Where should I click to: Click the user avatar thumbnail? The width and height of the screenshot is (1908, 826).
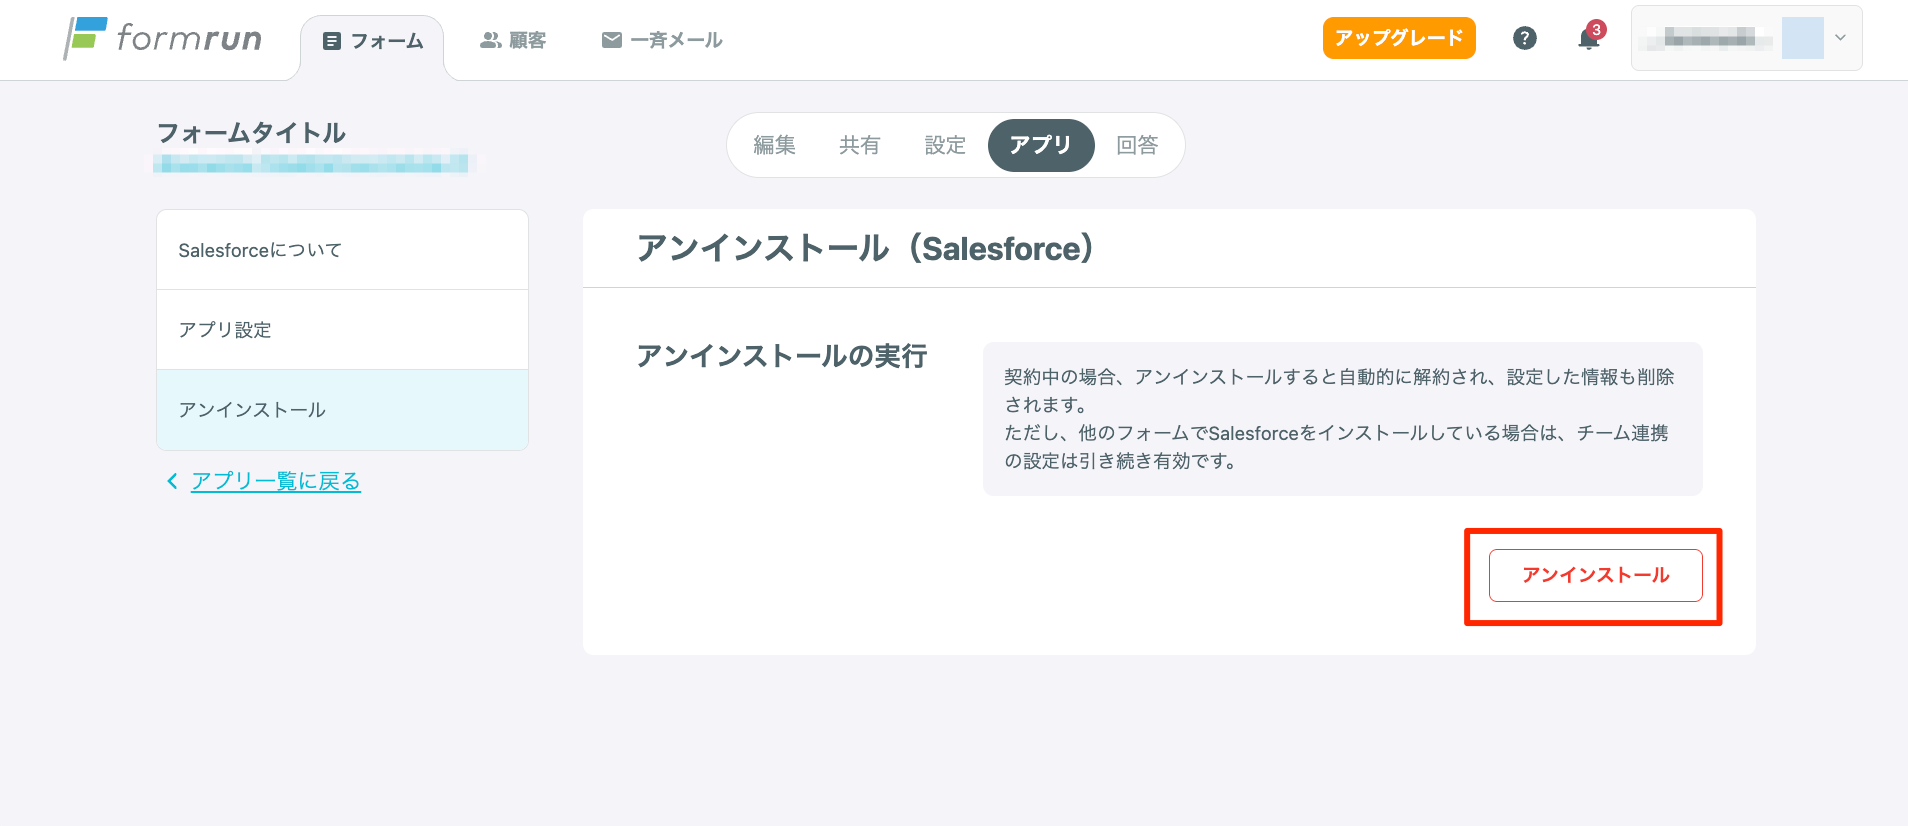pos(1802,38)
